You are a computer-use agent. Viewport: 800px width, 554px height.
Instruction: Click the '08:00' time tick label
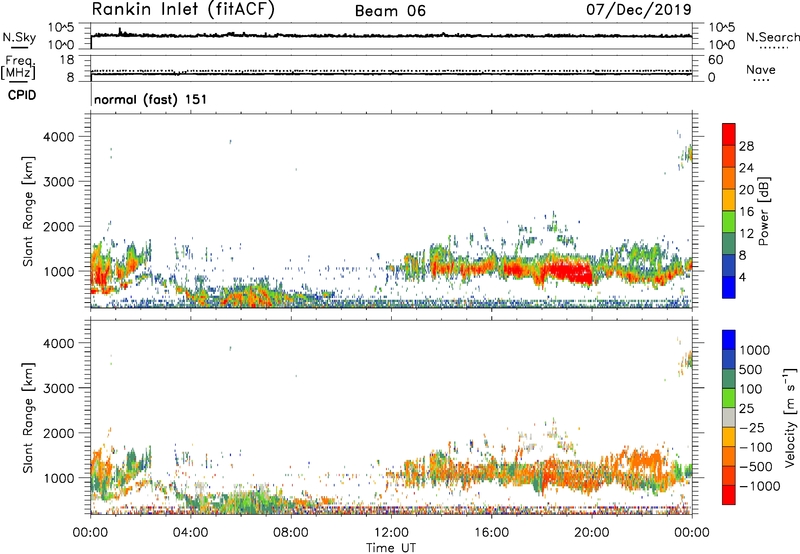(290, 533)
